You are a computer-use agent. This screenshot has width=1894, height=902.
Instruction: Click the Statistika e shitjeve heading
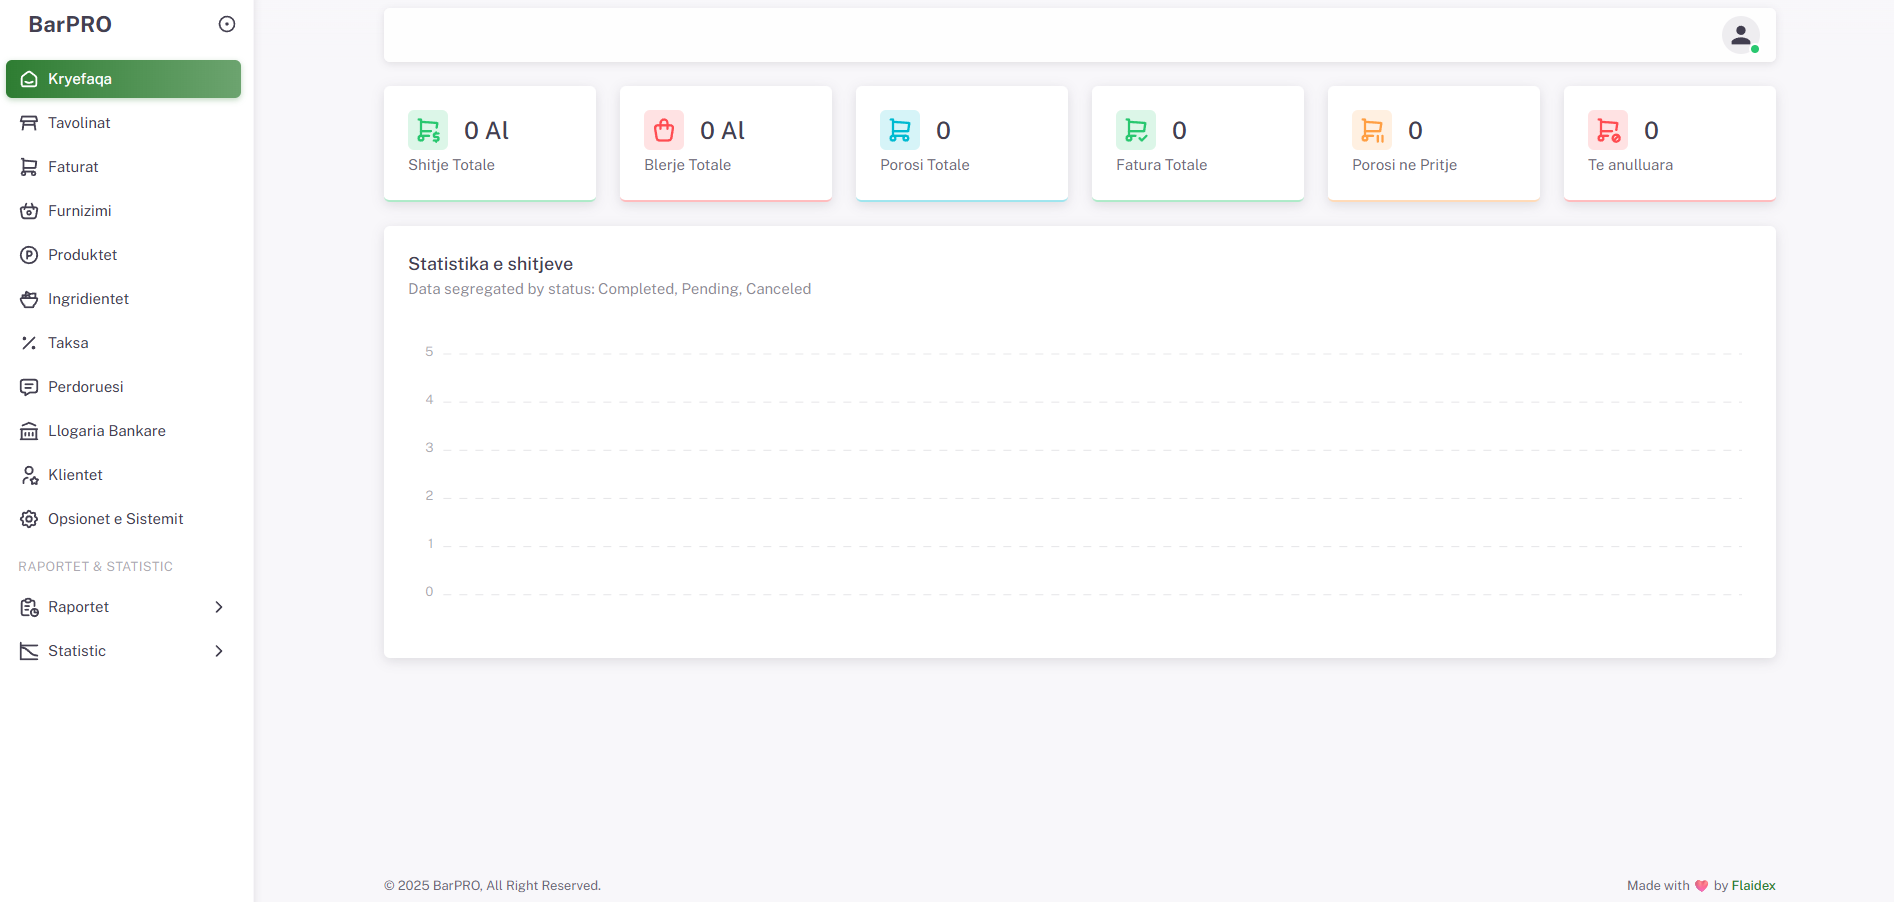[490, 264]
